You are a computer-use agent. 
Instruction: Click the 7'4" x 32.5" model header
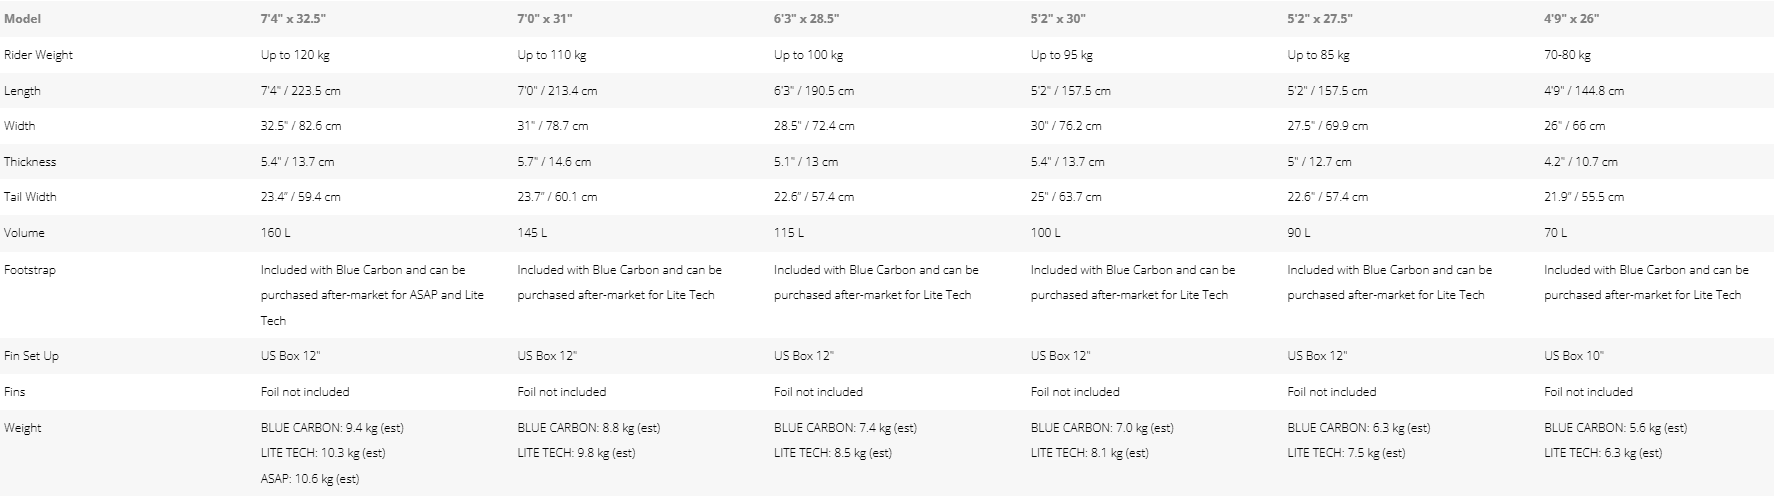[x=293, y=19]
